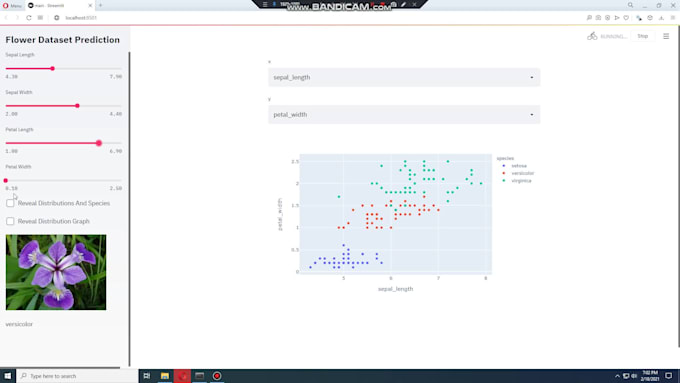Click the site info icon beside address
Image resolution: width=680 pixels, height=383 pixels.
[x=56, y=18]
